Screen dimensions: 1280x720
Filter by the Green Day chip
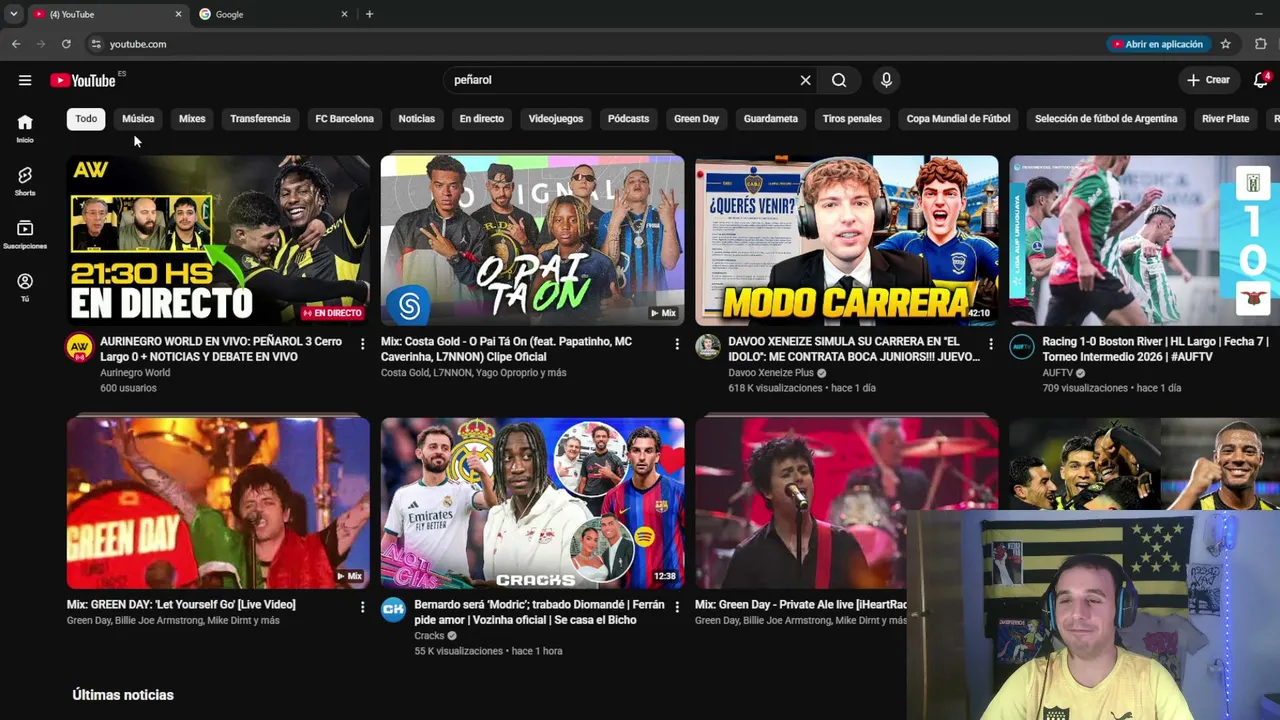(697, 119)
